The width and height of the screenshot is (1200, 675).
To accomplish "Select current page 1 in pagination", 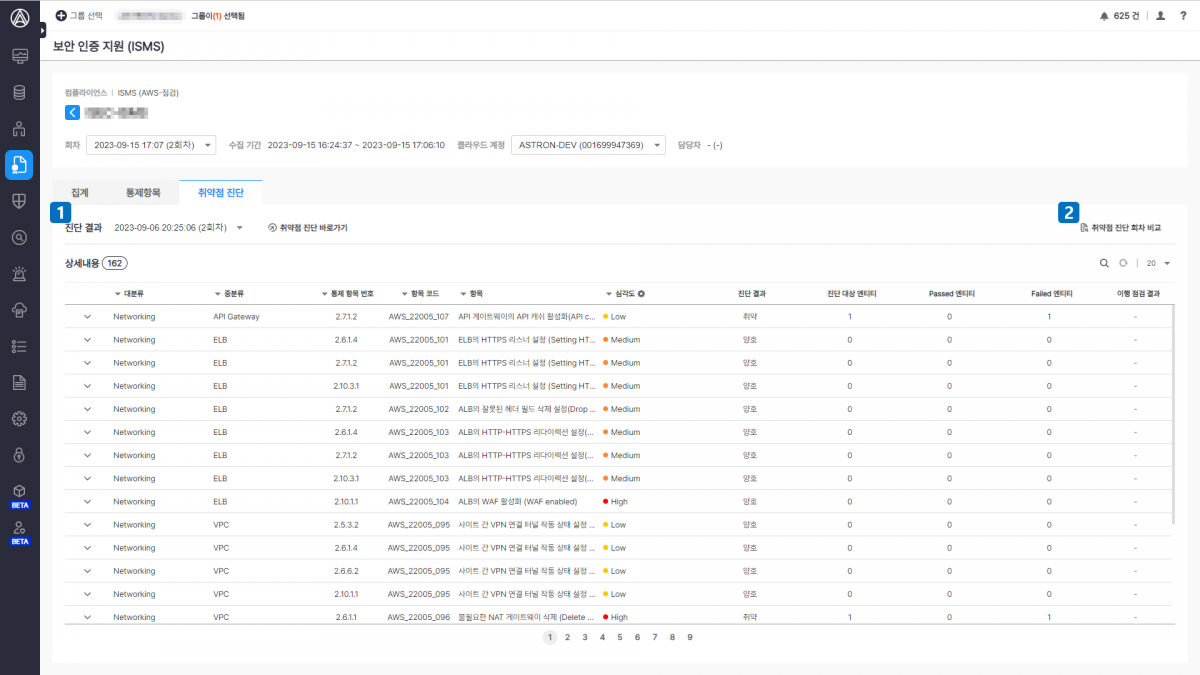I will click(x=549, y=636).
